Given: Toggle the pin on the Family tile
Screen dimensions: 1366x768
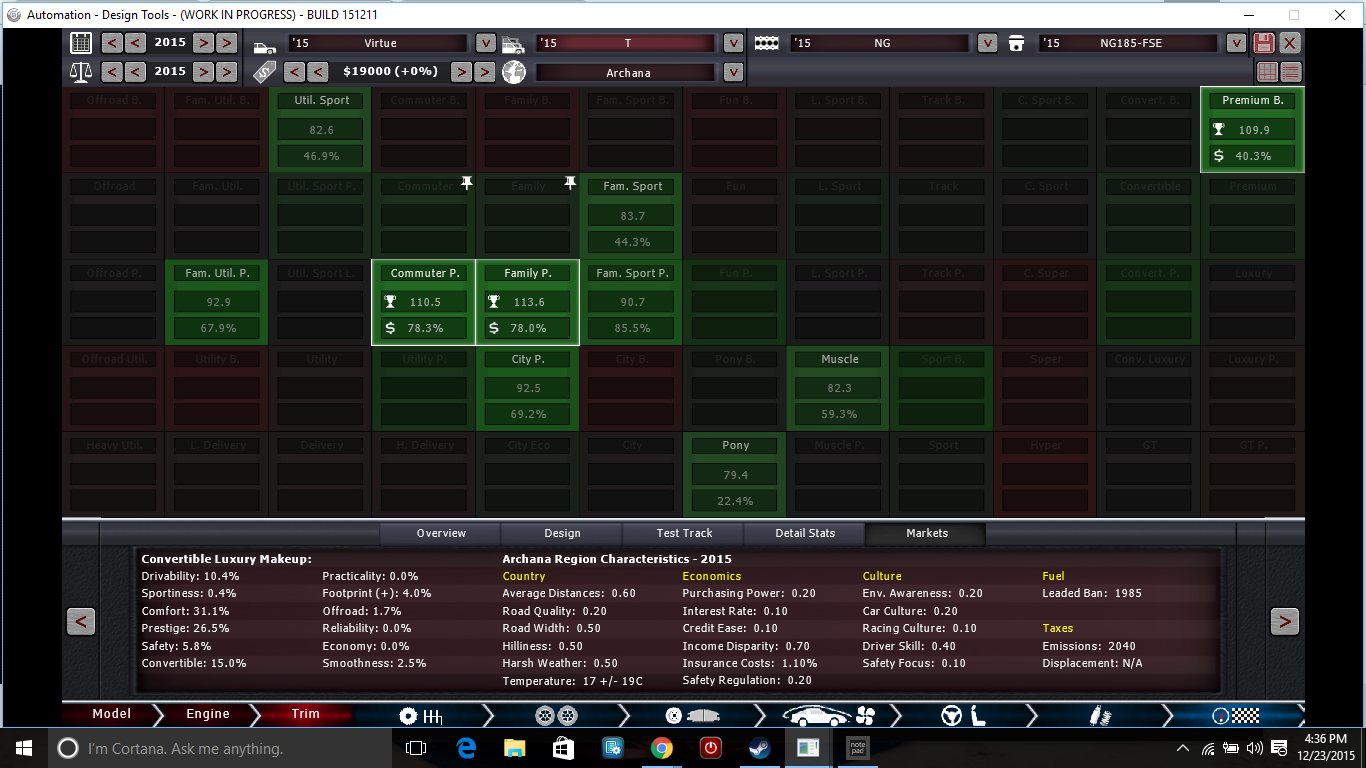Looking at the screenshot, I should click(570, 183).
